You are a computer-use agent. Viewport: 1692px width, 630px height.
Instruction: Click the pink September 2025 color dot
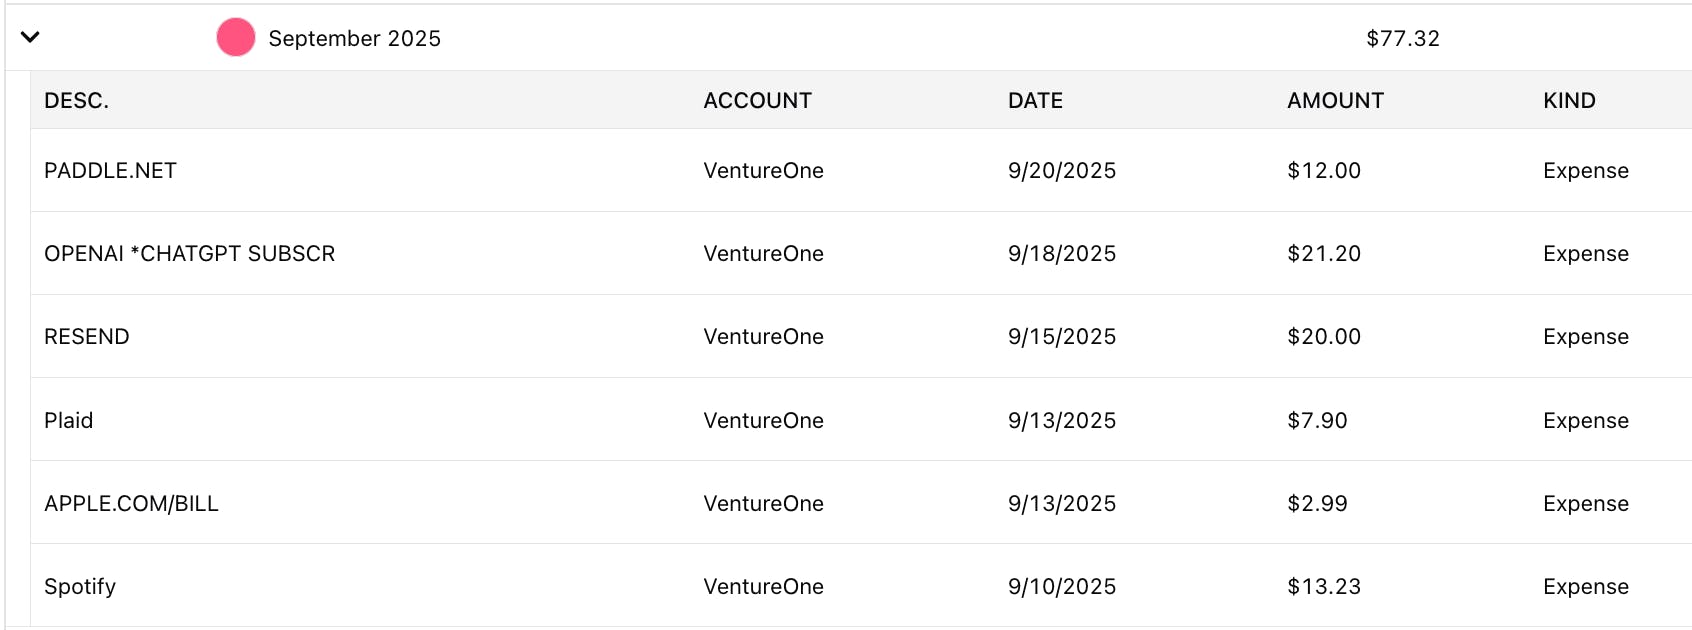[236, 38]
